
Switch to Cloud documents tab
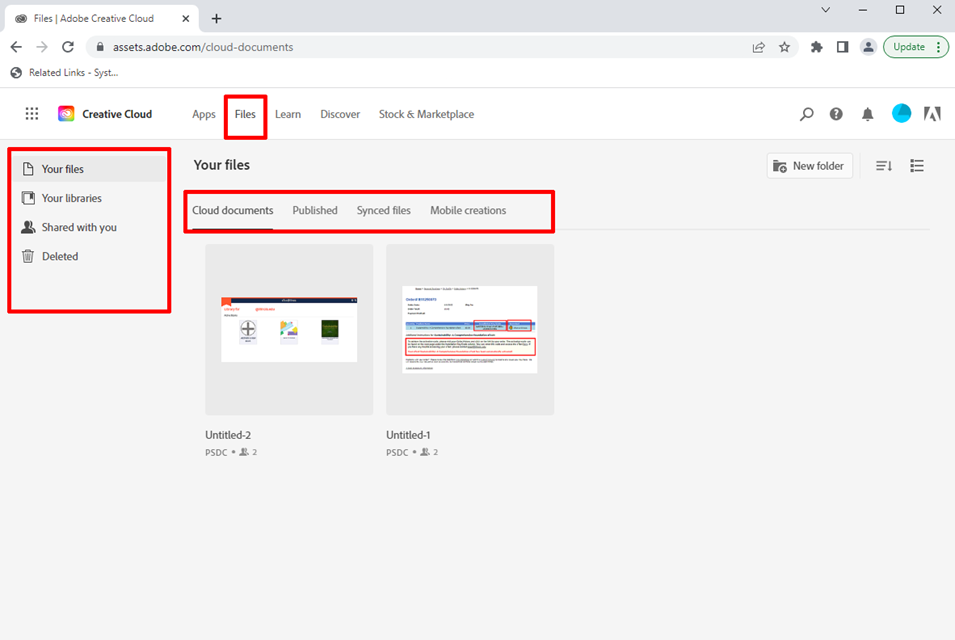(233, 210)
